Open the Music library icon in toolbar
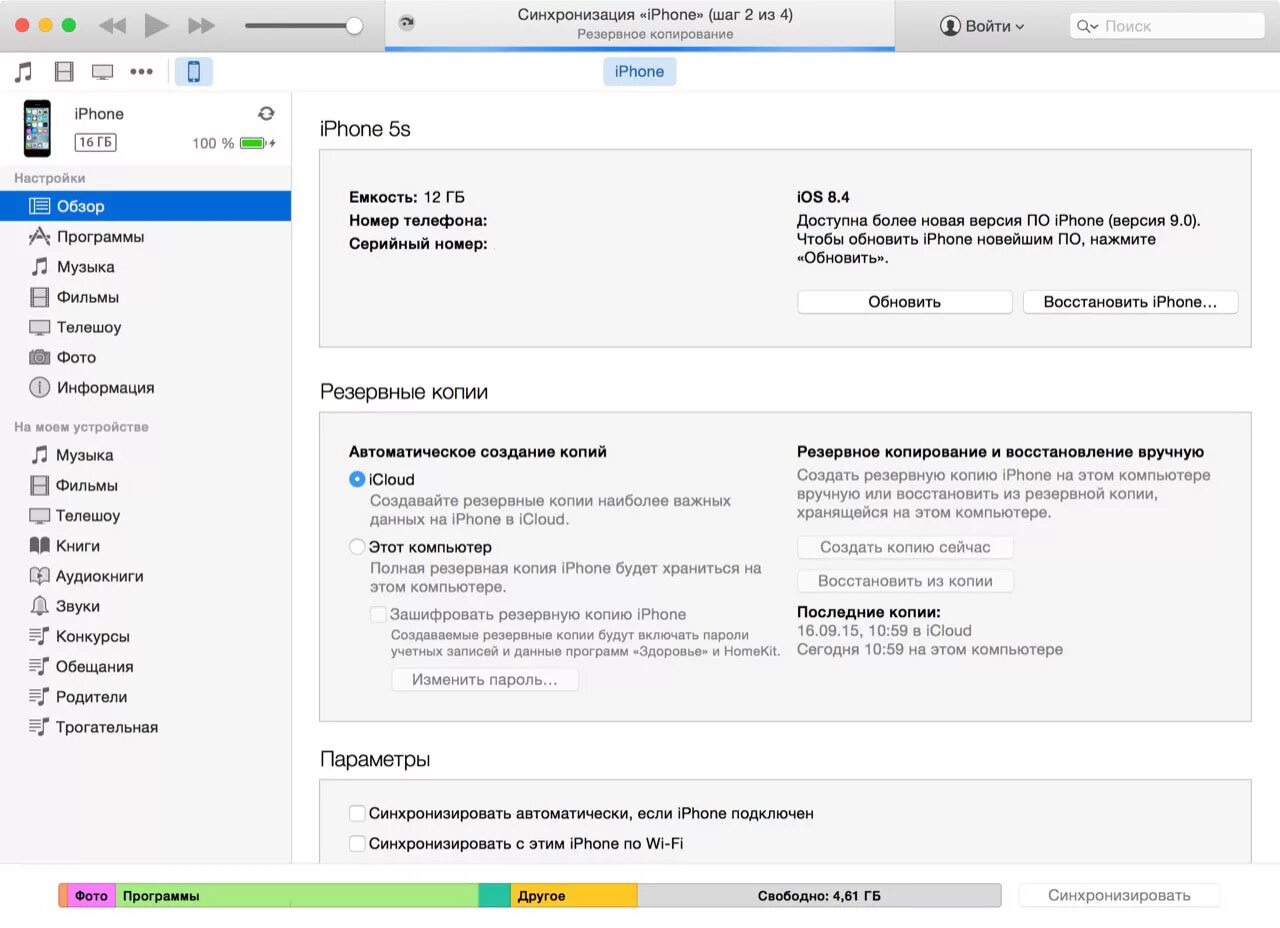 click(24, 71)
